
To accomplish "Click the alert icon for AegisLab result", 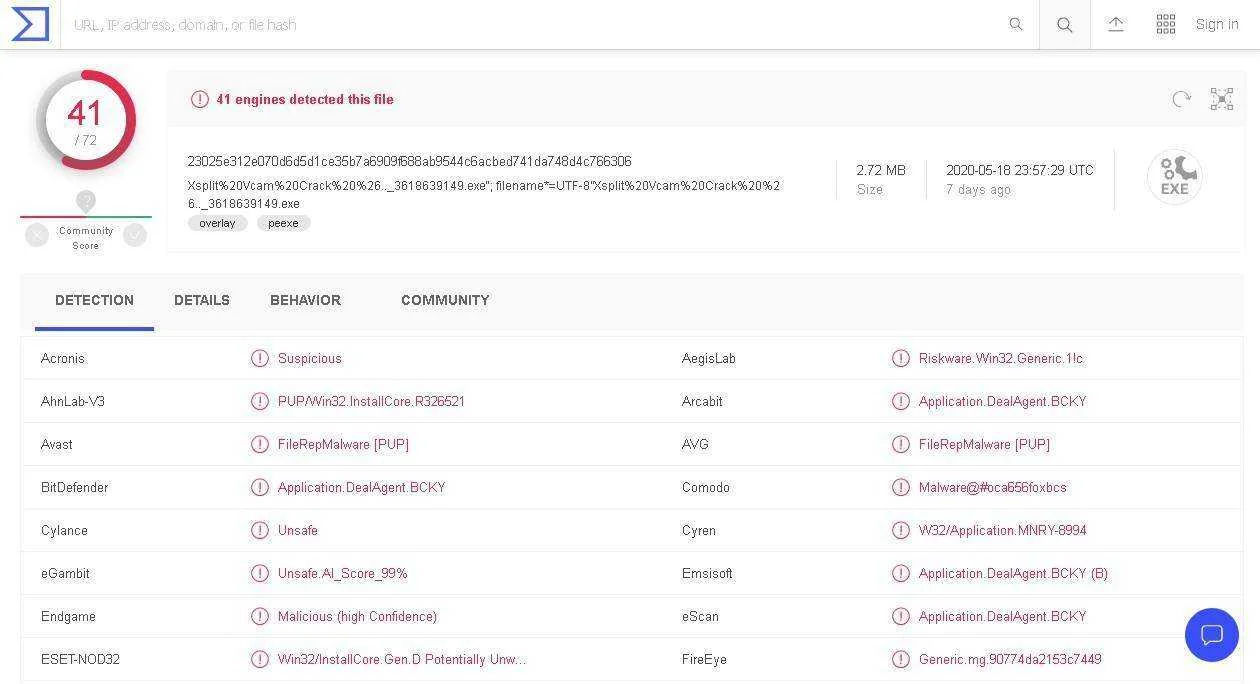I will coord(901,358).
